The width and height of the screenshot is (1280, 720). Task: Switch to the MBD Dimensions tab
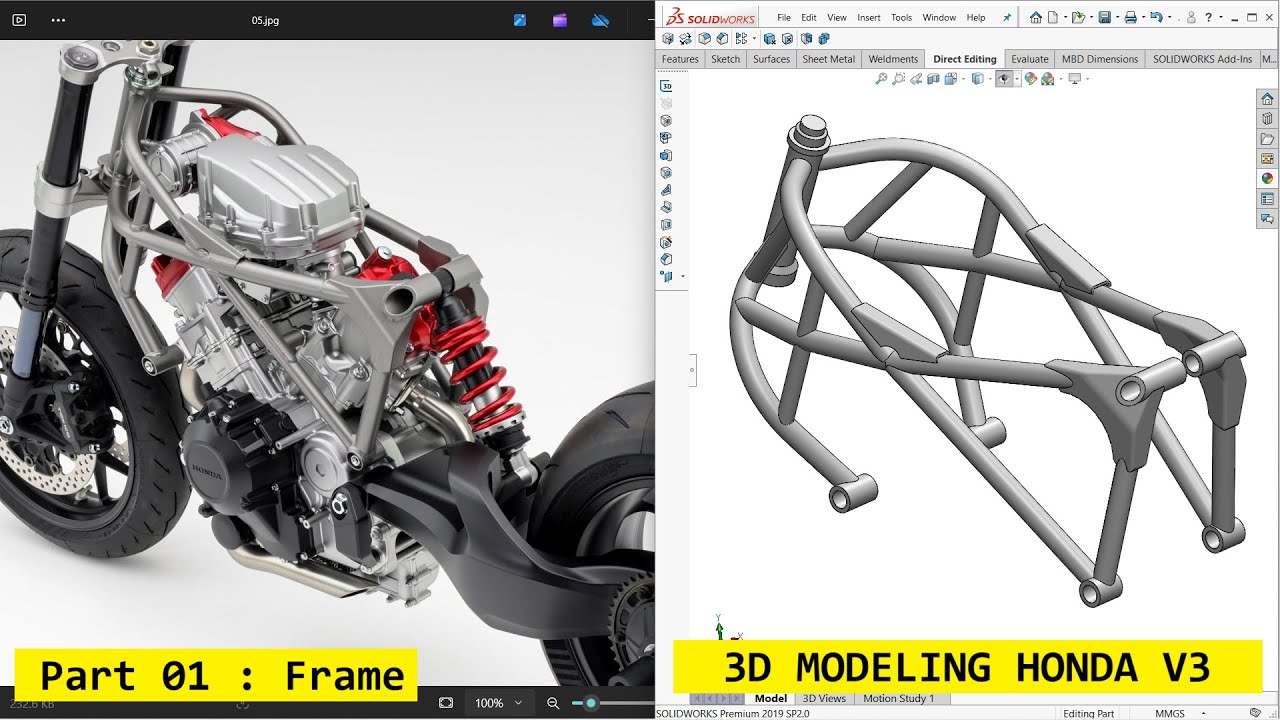[x=1100, y=59]
